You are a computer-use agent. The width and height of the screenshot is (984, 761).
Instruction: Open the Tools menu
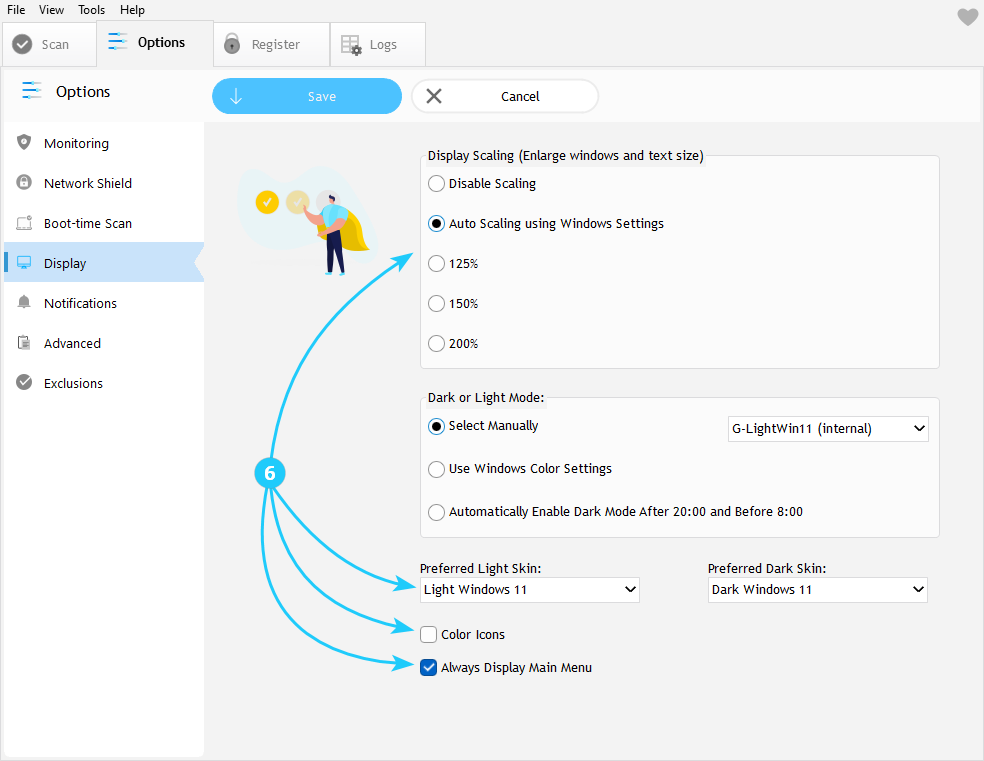point(91,10)
